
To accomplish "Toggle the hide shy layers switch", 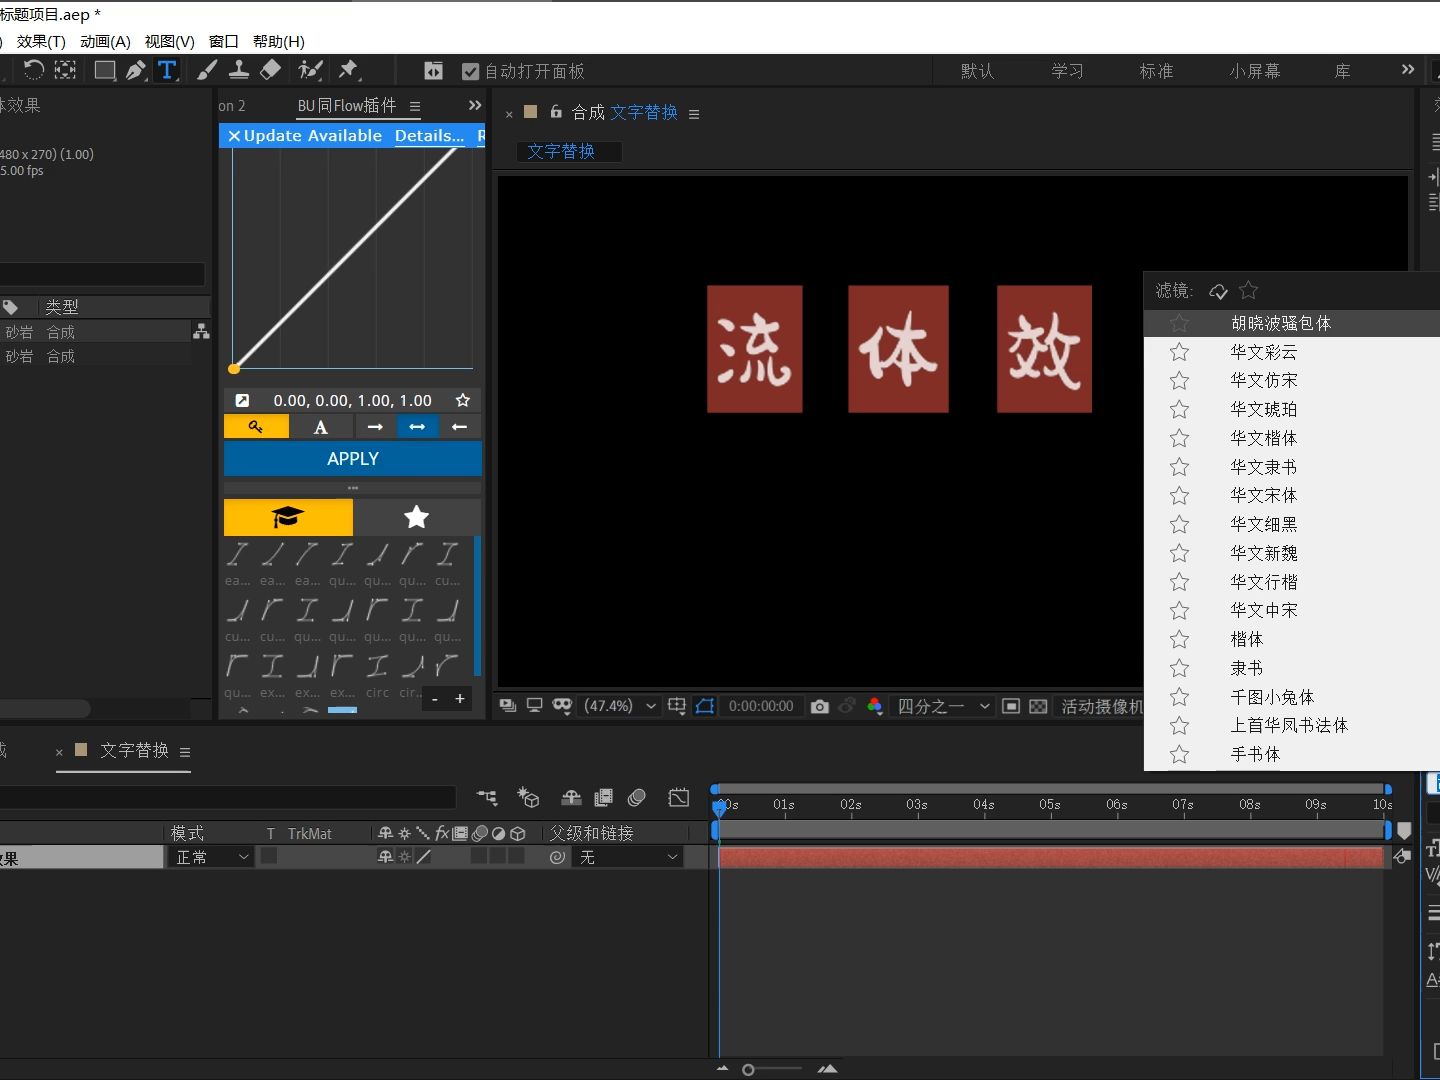I will click(x=572, y=797).
